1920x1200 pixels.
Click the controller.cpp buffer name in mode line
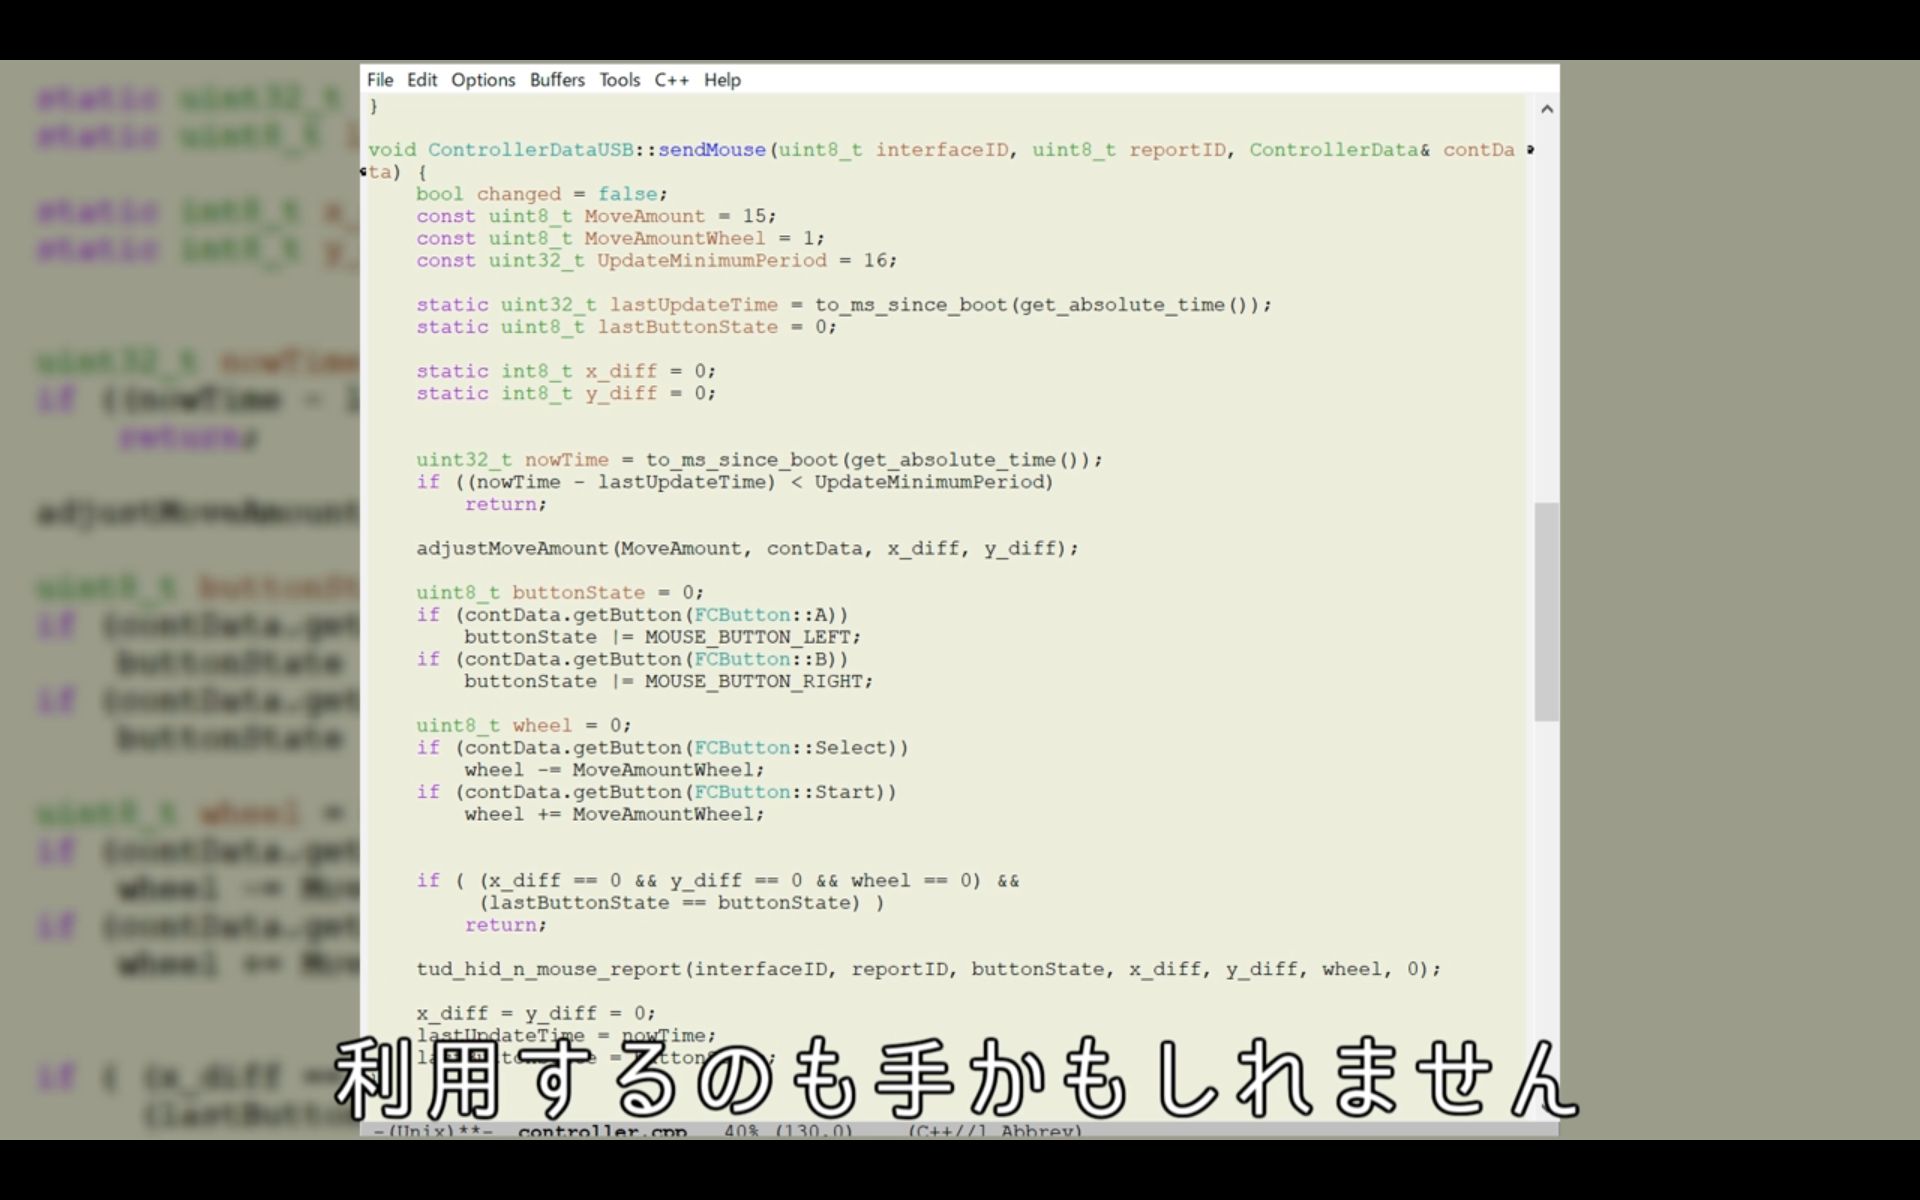point(602,1131)
